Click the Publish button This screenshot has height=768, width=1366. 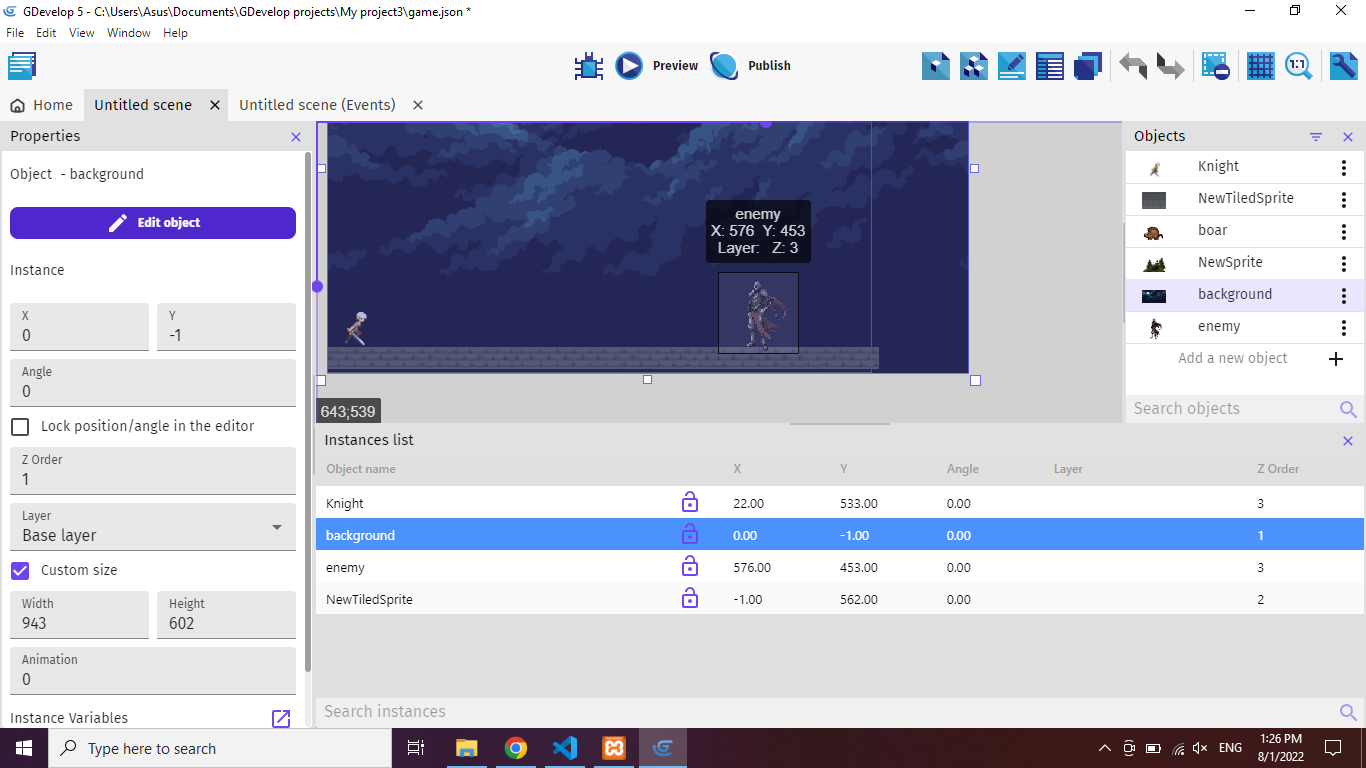pyautogui.click(x=751, y=66)
